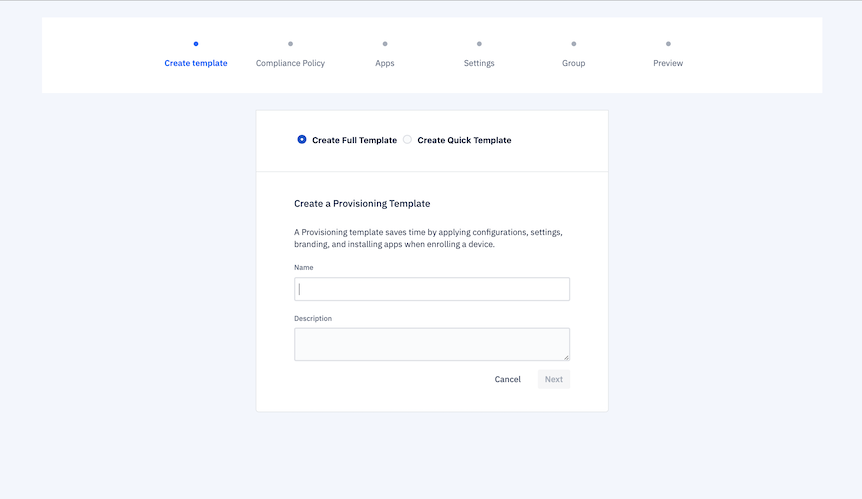Open the Compliance Policy step
The width and height of the screenshot is (862, 499).
290,63
